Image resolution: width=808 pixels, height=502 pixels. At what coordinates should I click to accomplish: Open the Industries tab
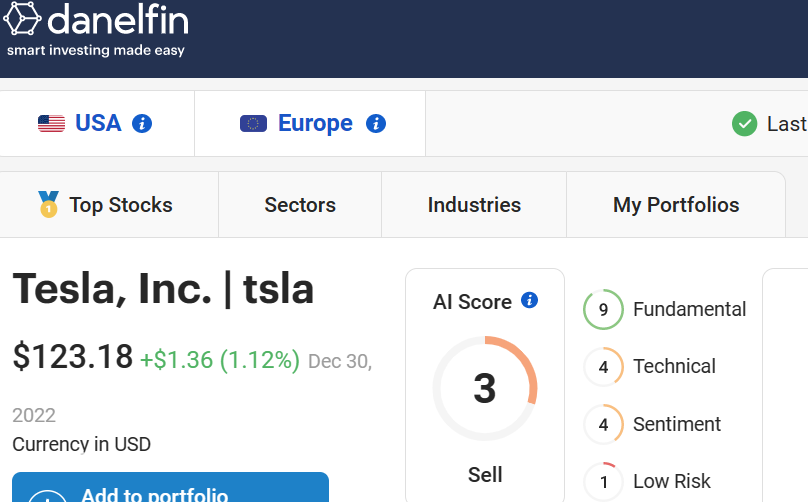(474, 205)
